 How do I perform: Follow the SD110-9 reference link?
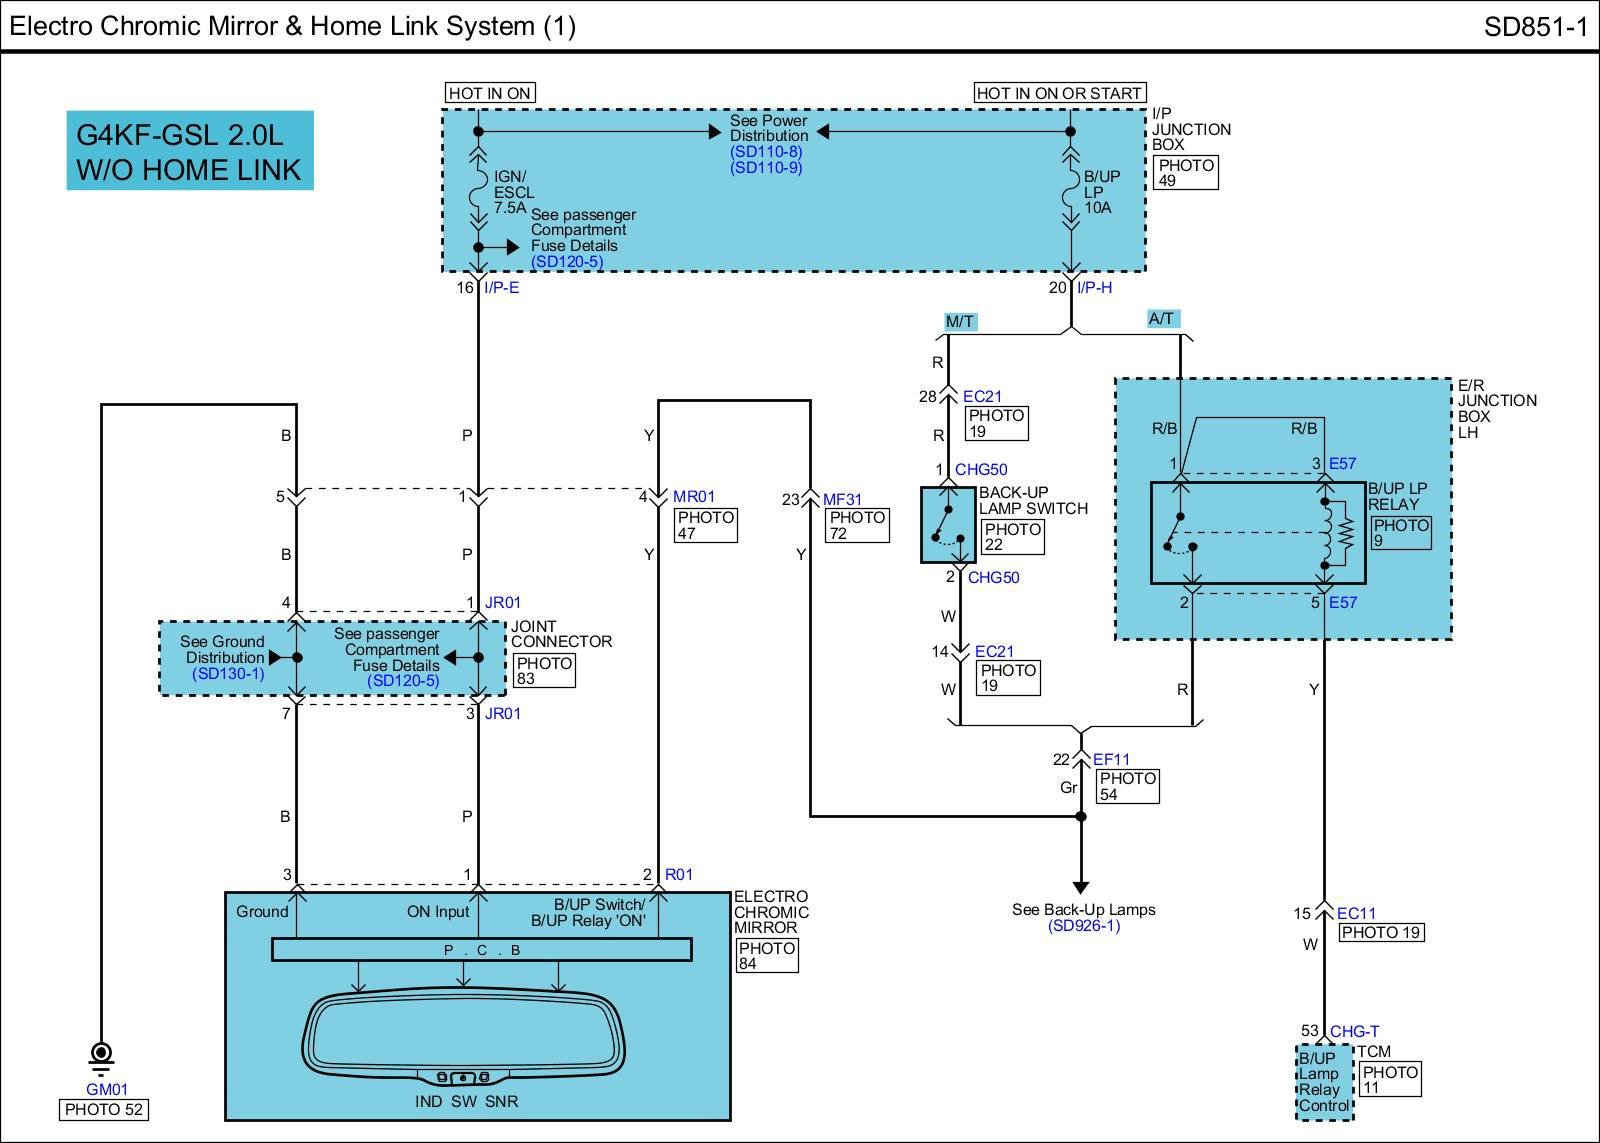(765, 168)
